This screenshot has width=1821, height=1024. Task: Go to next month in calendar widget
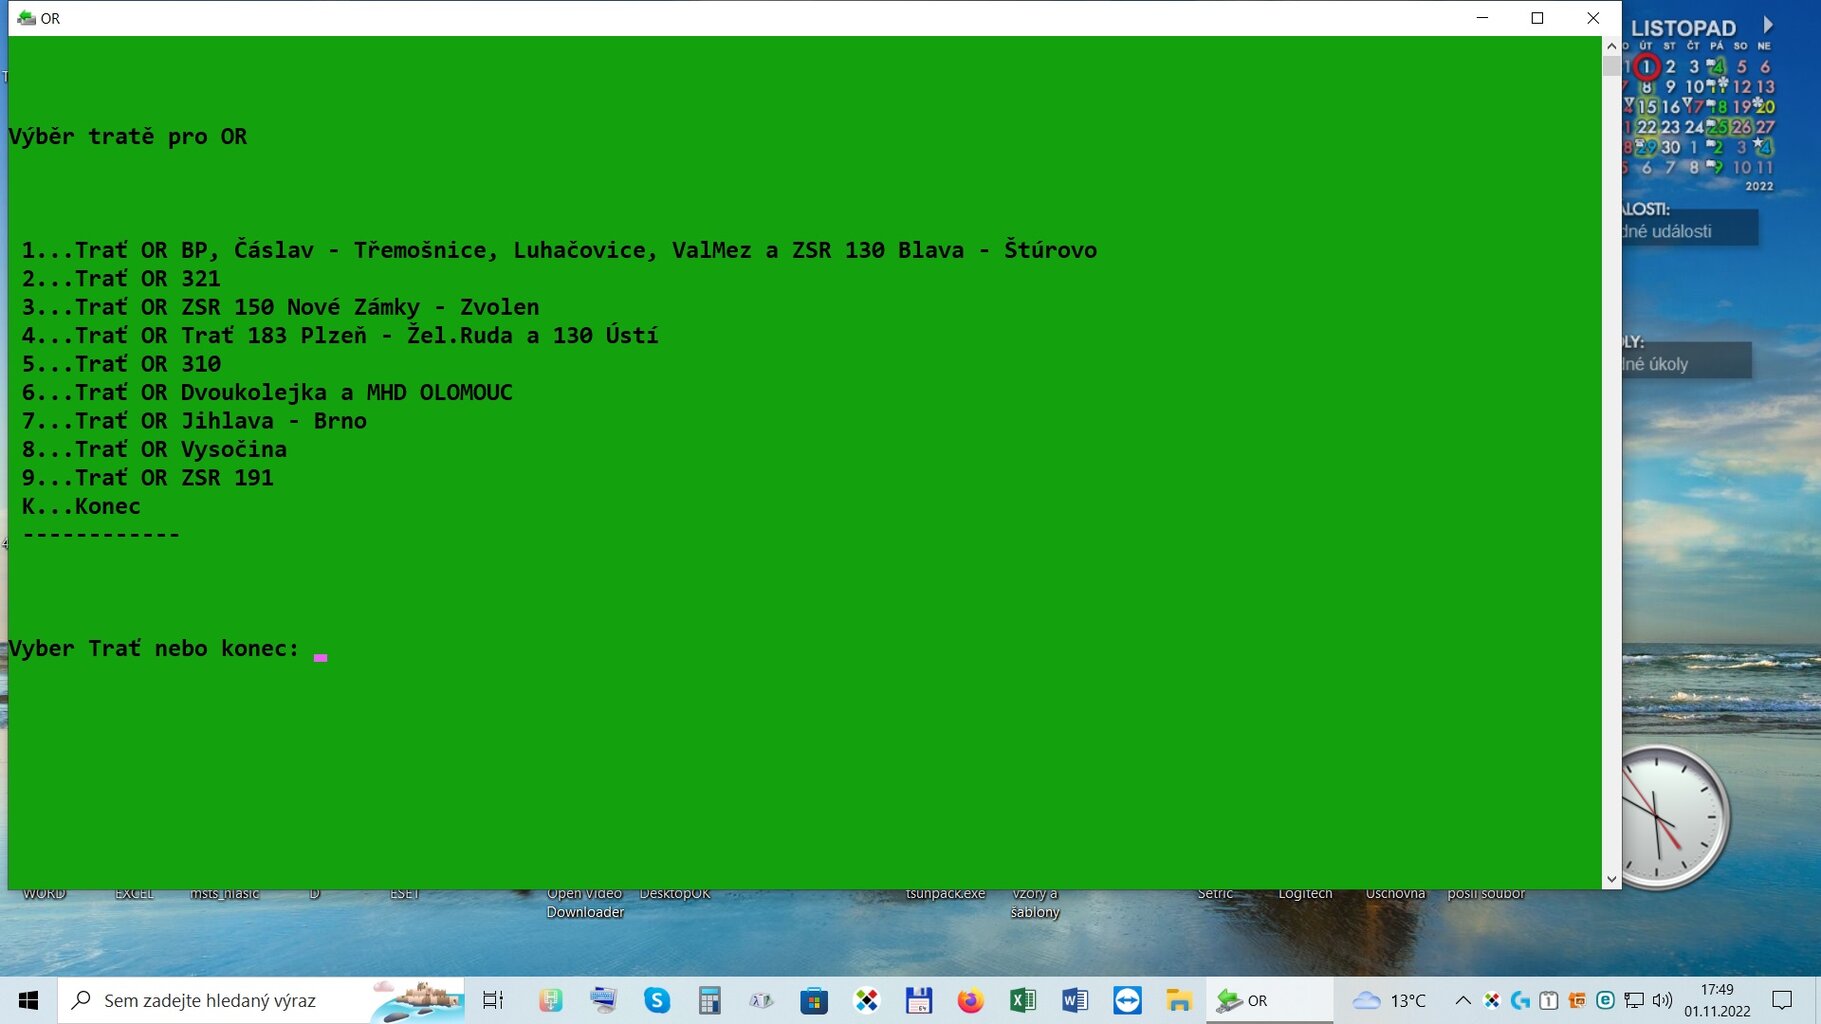pos(1768,25)
